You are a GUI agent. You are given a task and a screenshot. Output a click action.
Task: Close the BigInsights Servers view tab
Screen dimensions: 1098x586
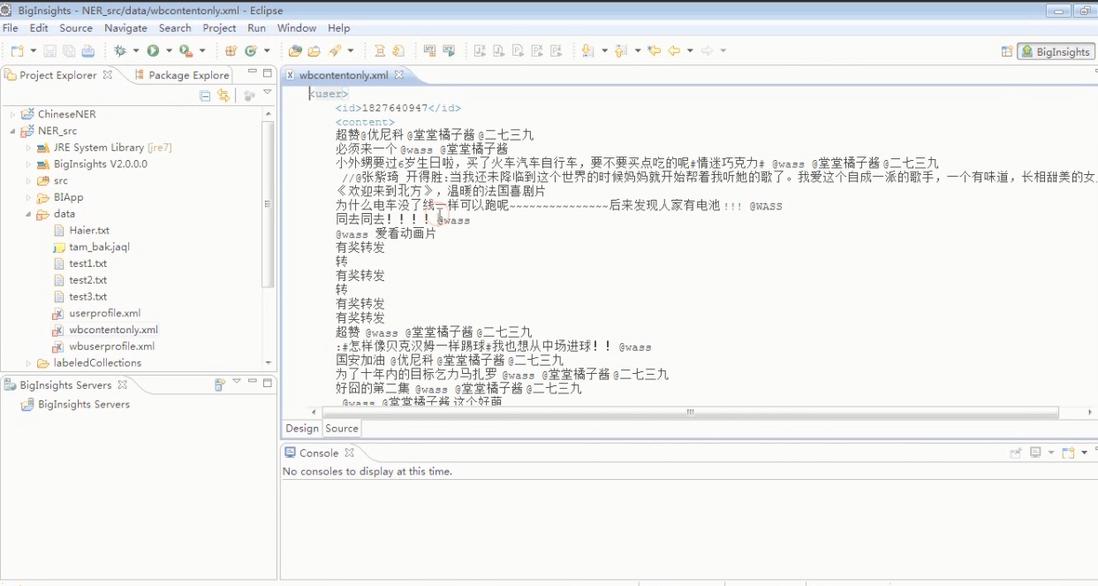[x=122, y=384]
